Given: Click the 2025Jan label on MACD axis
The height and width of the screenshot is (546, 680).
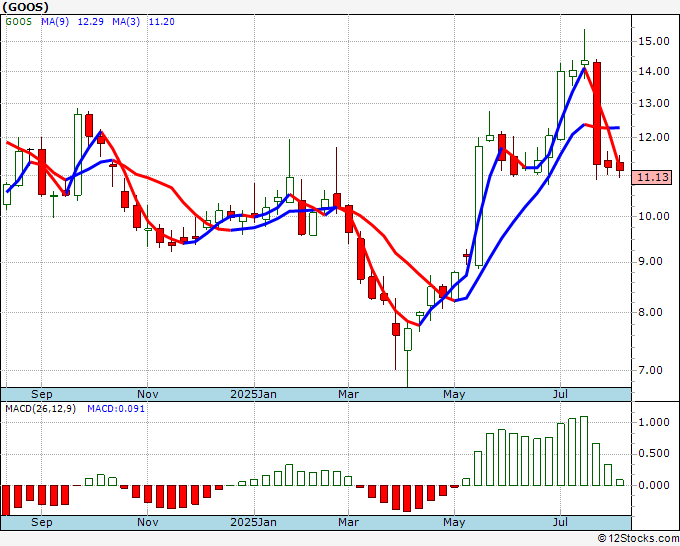Looking at the screenshot, I should [253, 522].
